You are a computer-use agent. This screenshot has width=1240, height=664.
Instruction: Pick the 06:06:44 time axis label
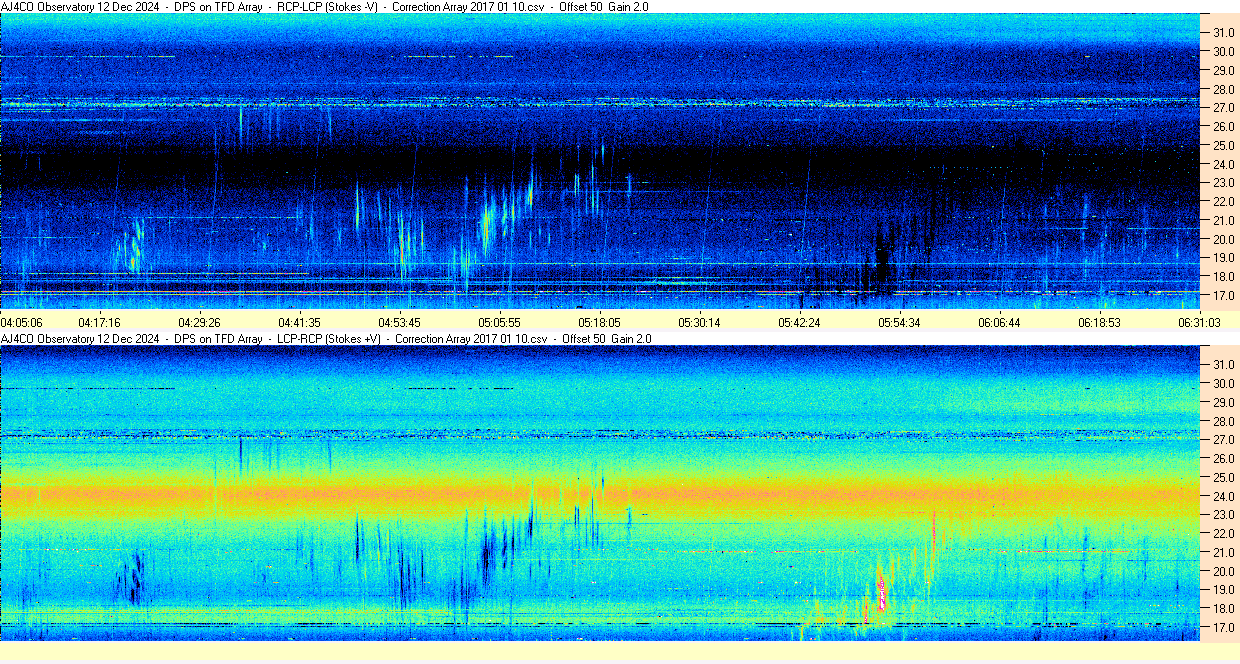click(999, 323)
